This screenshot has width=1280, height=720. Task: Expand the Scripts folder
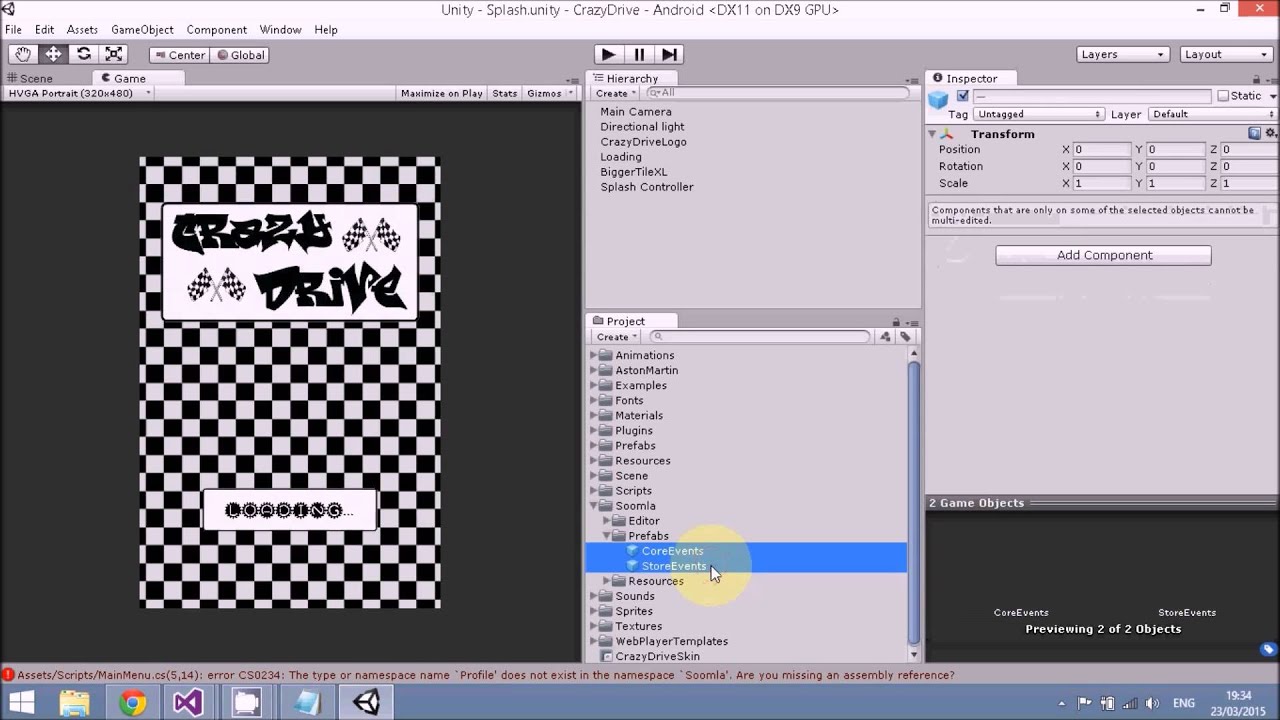point(593,491)
